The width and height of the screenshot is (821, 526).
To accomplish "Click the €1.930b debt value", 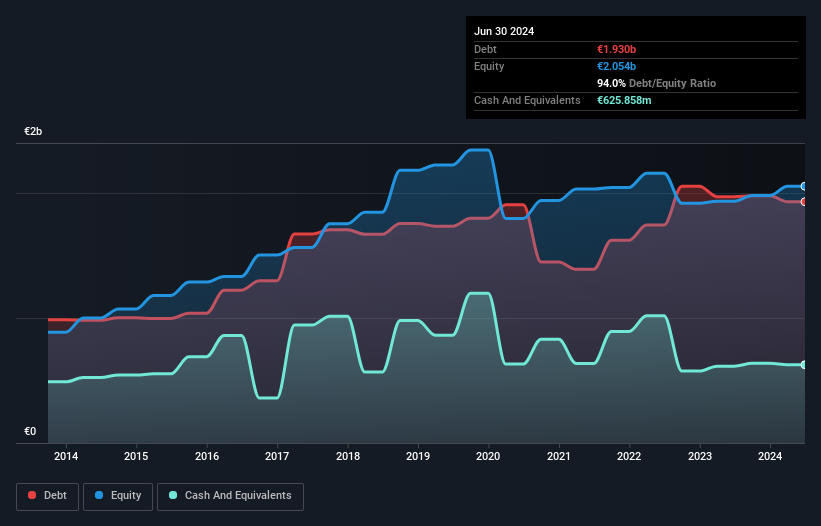I will point(616,49).
